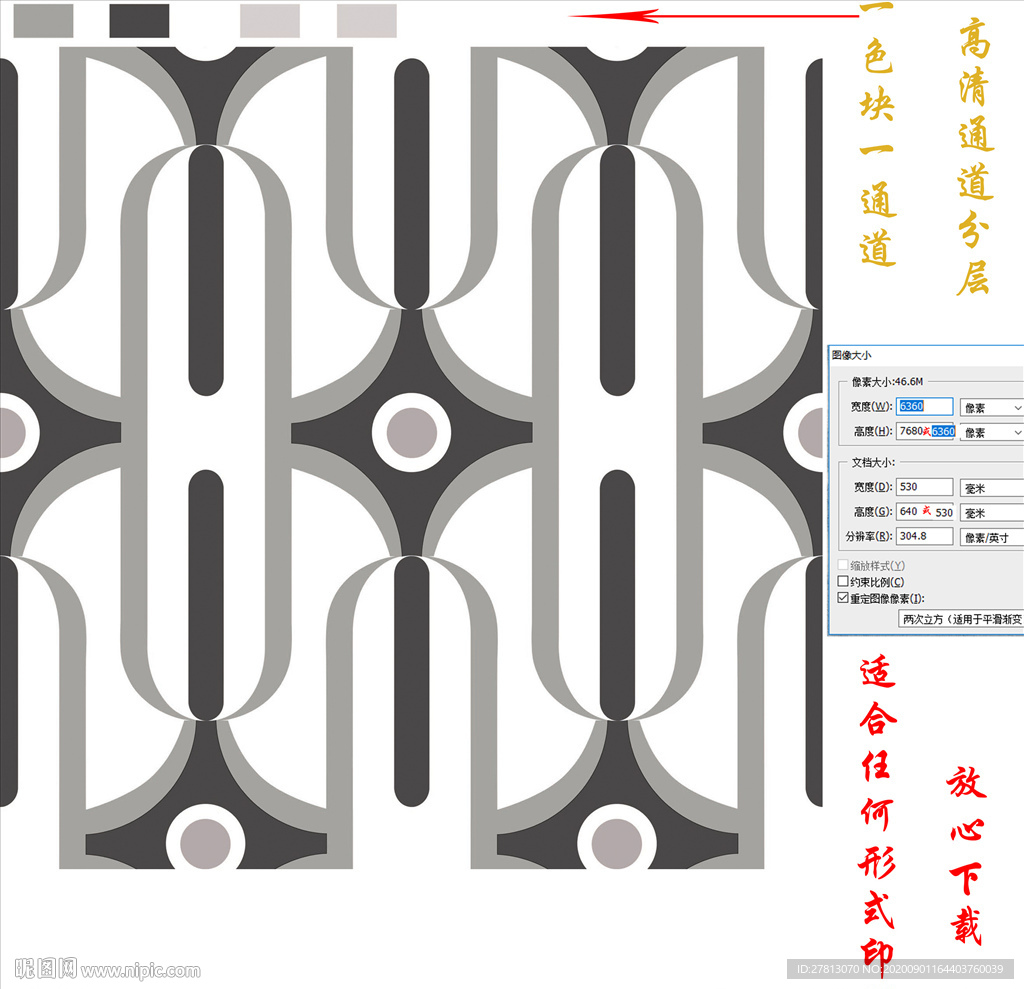Click the pixel width field showing 6360
This screenshot has height=989, width=1024.
coord(924,406)
